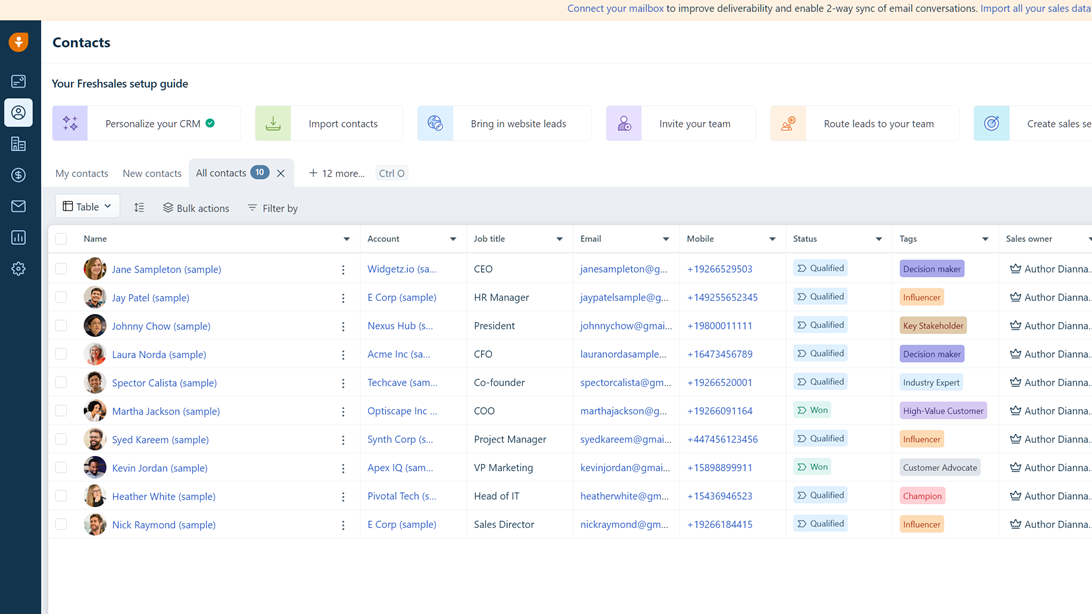Open the reports chart icon in sidebar

(19, 237)
